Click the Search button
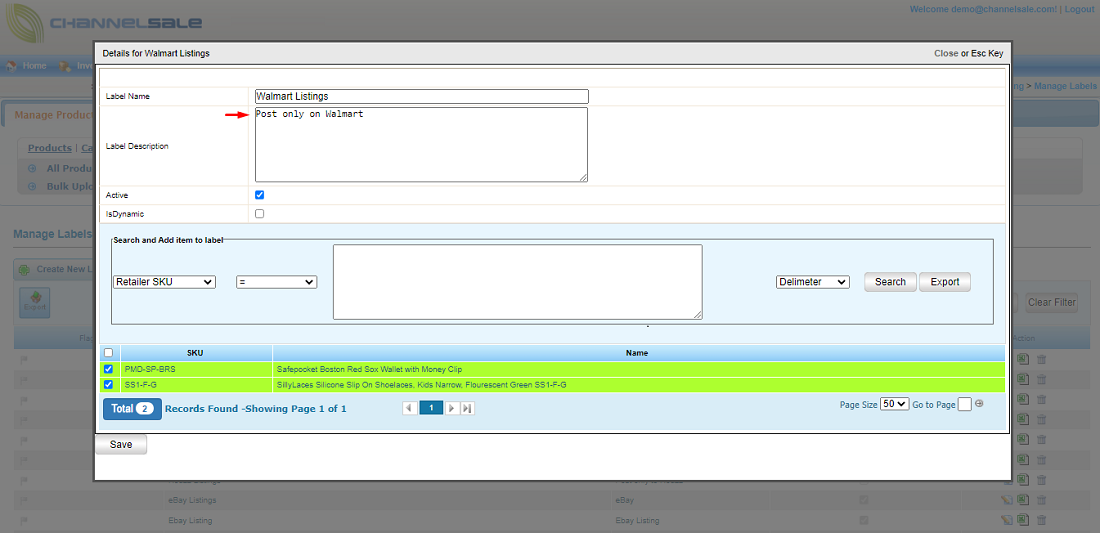This screenshot has width=1100, height=533. pos(890,282)
